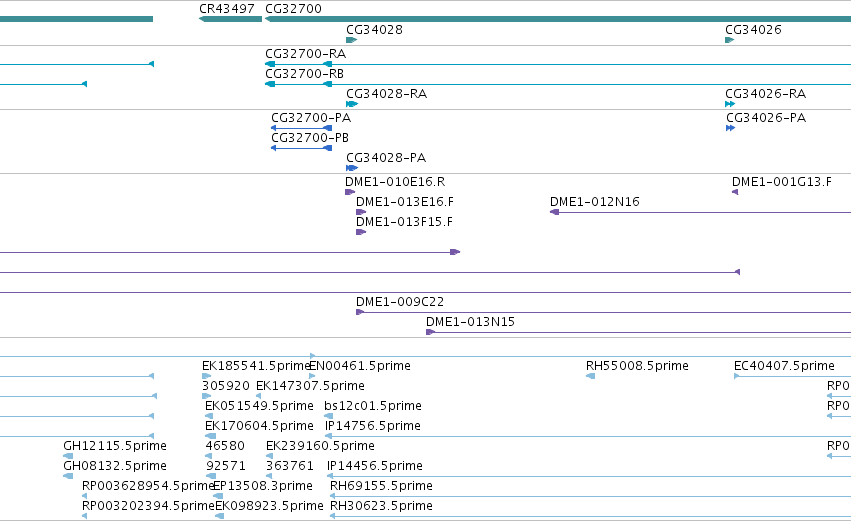851x521 pixels.
Task: Select the DME1-013E16.F clone end marker
Action: 361,212
